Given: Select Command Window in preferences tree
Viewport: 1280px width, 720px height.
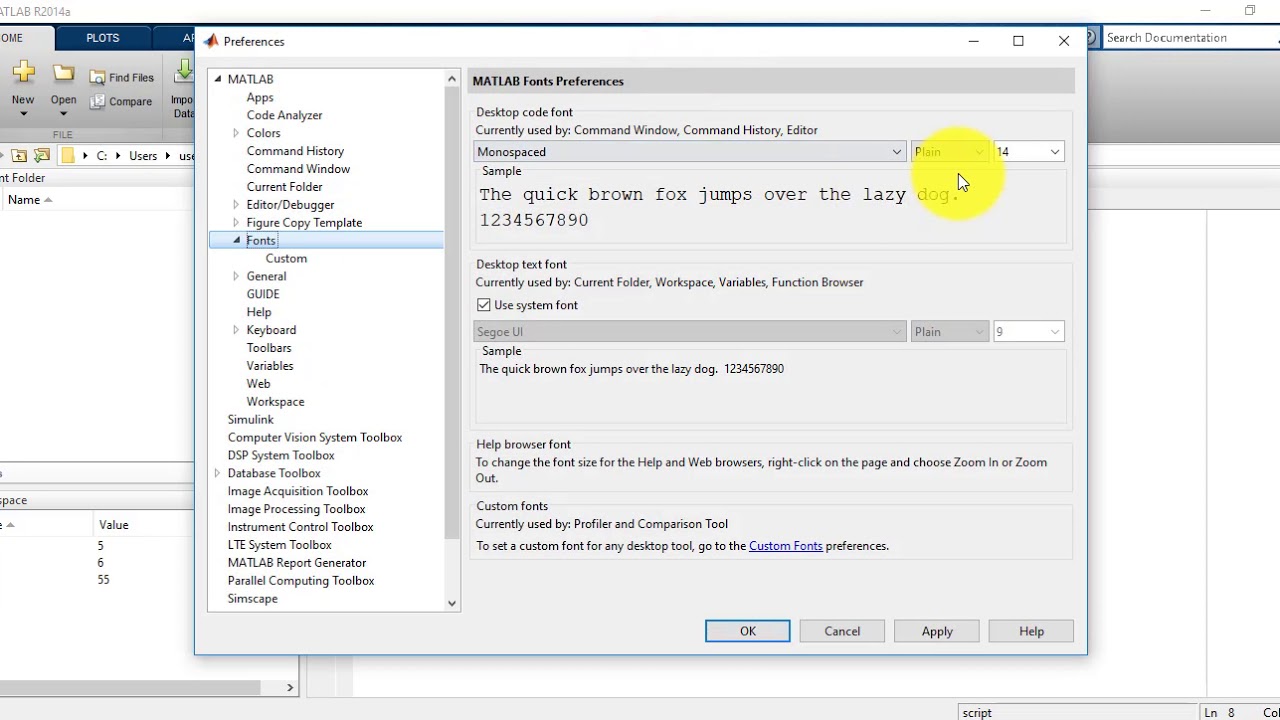Looking at the screenshot, I should click(x=298, y=169).
